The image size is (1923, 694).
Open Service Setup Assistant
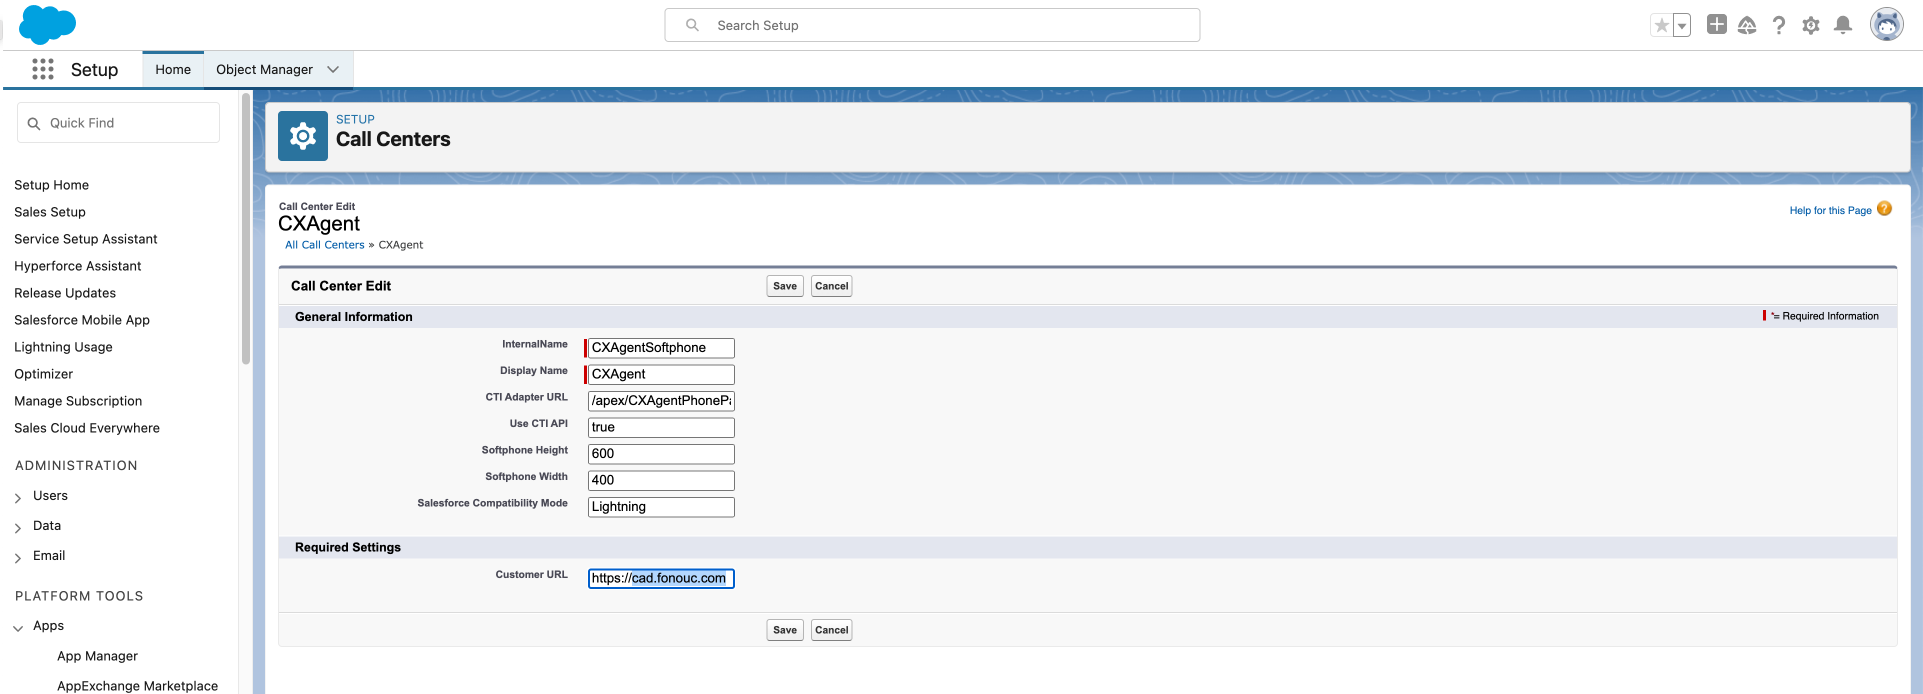click(x=86, y=239)
